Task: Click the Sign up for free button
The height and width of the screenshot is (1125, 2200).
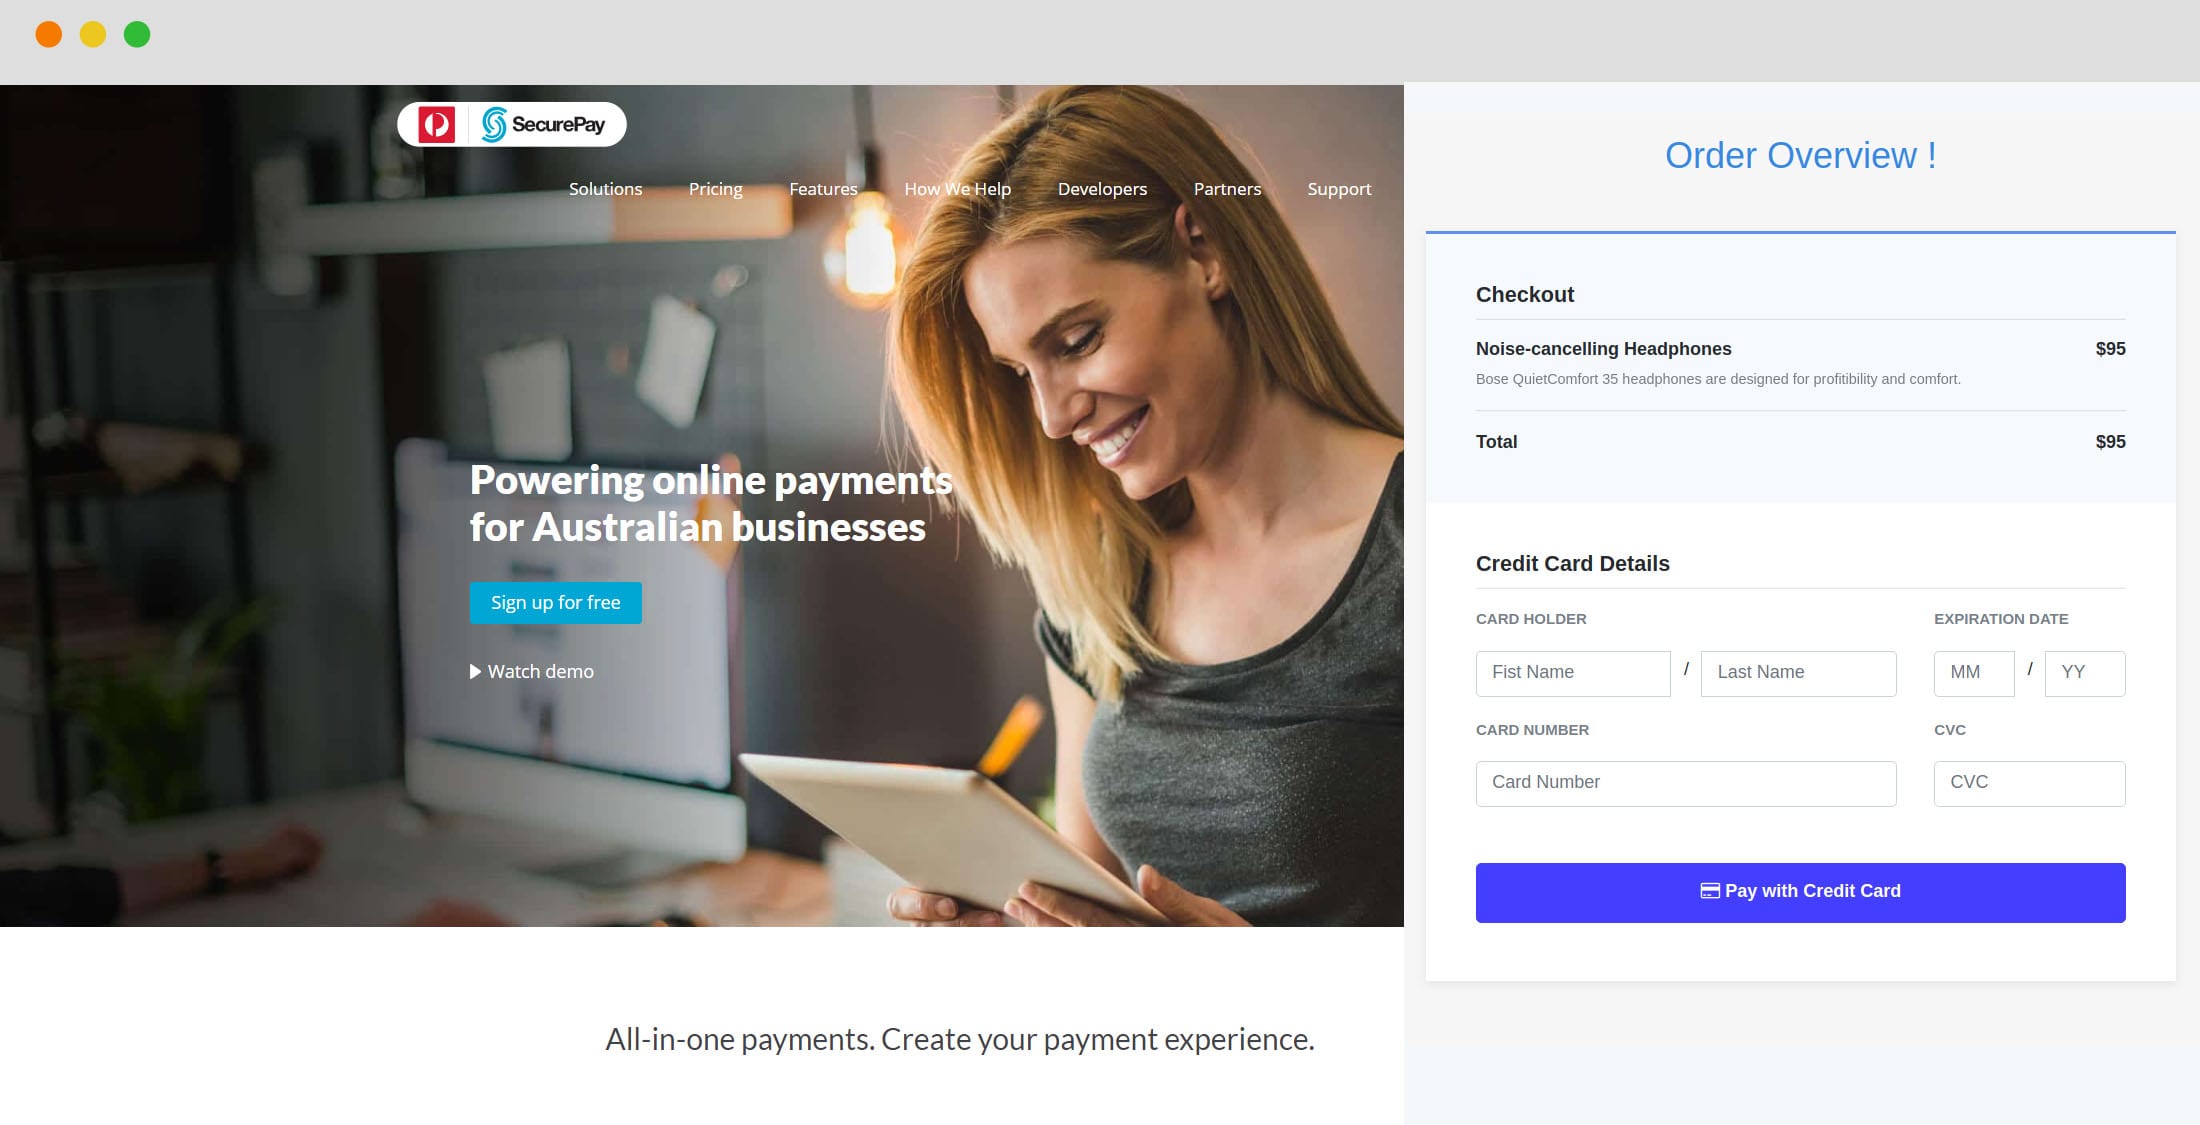Action: click(556, 601)
